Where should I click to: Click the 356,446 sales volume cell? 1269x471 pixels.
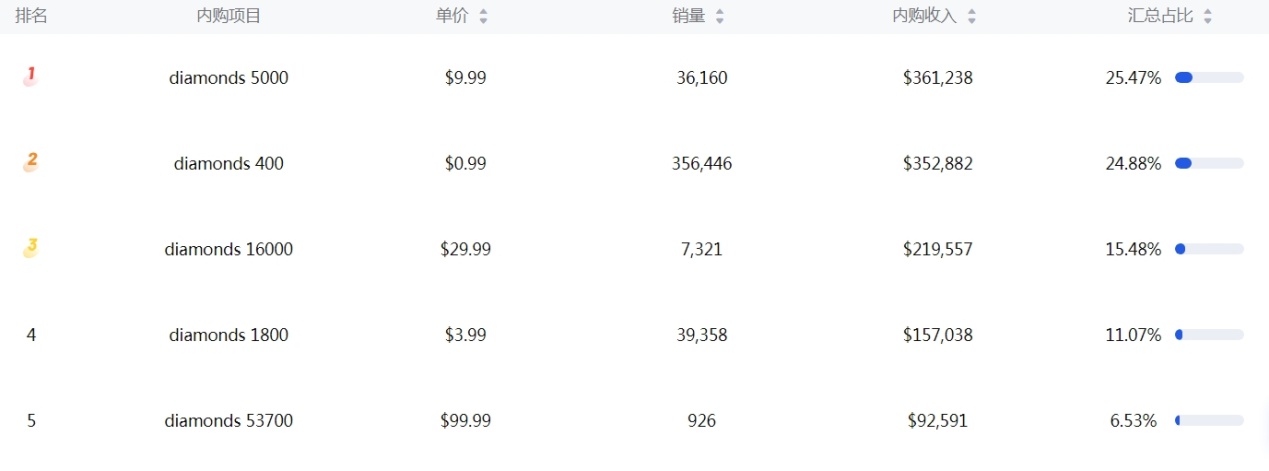click(702, 164)
